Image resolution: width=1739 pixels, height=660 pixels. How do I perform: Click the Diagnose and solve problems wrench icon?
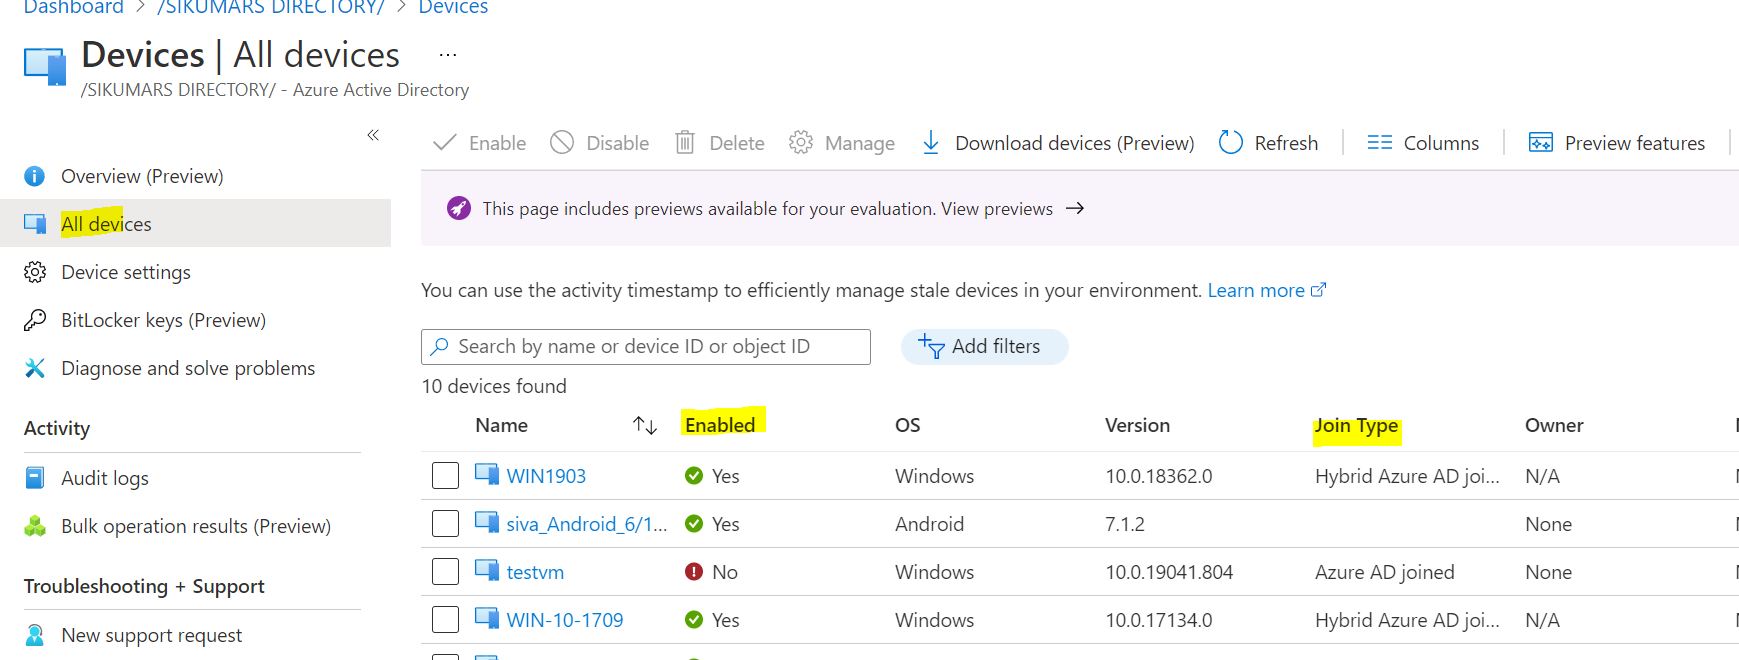35,368
